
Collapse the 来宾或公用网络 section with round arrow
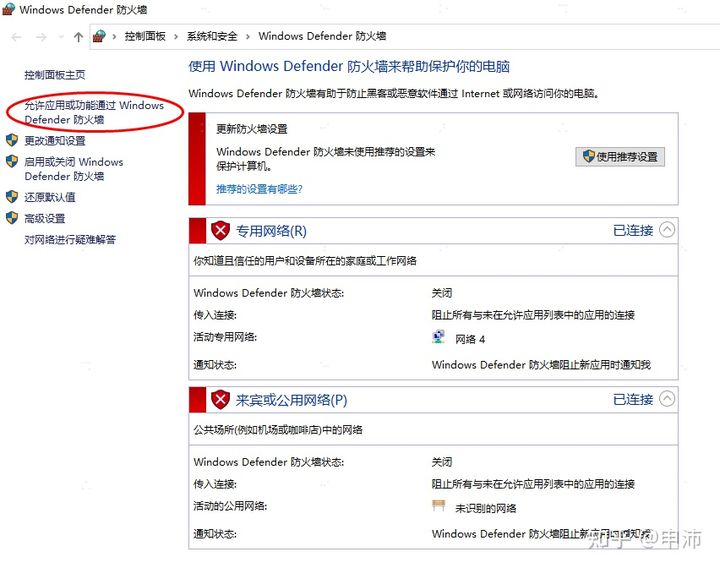click(667, 399)
